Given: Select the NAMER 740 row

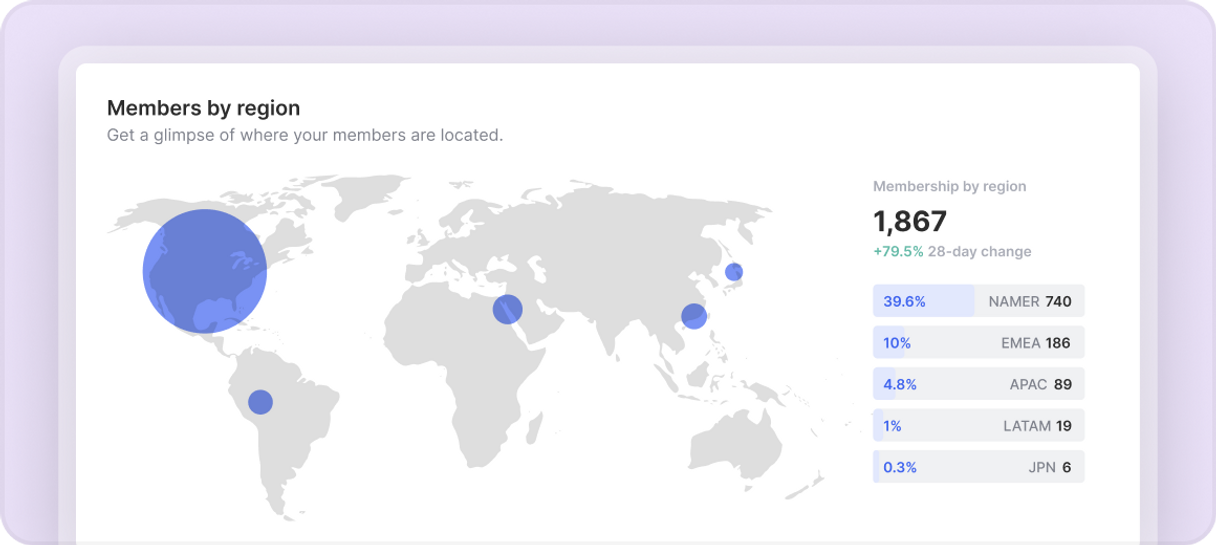Looking at the screenshot, I should (979, 301).
